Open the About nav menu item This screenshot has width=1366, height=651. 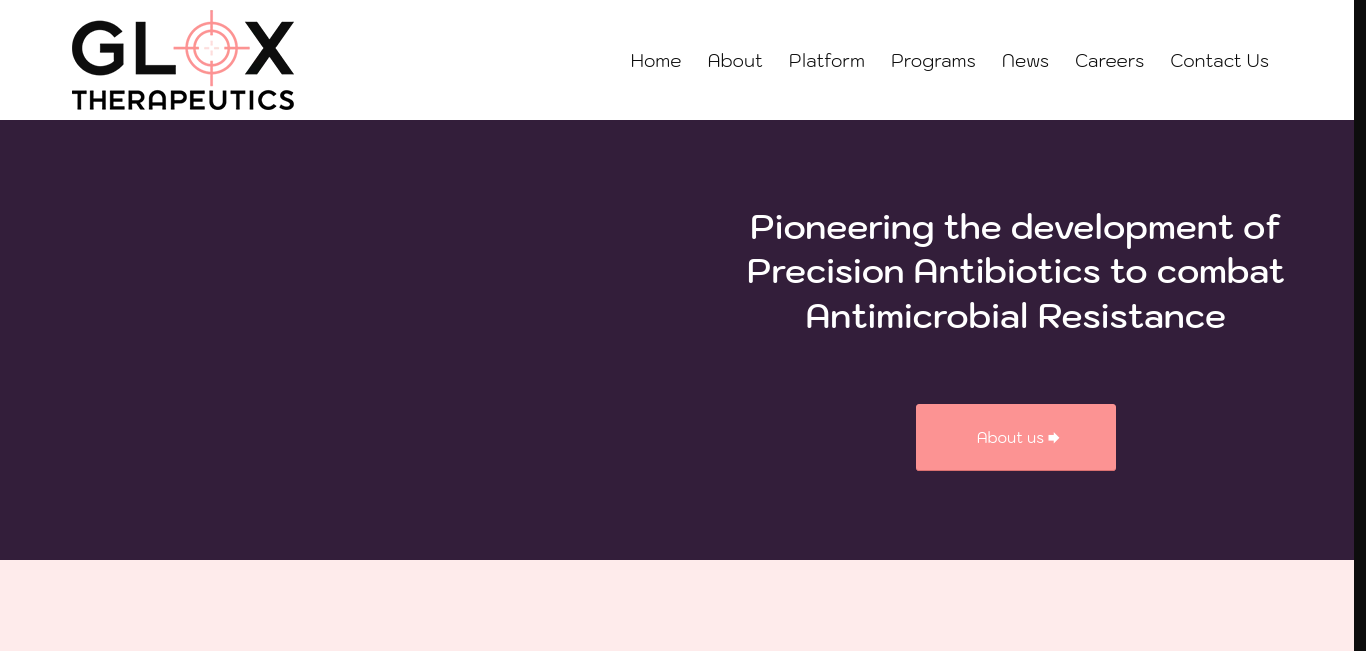pyautogui.click(x=734, y=61)
